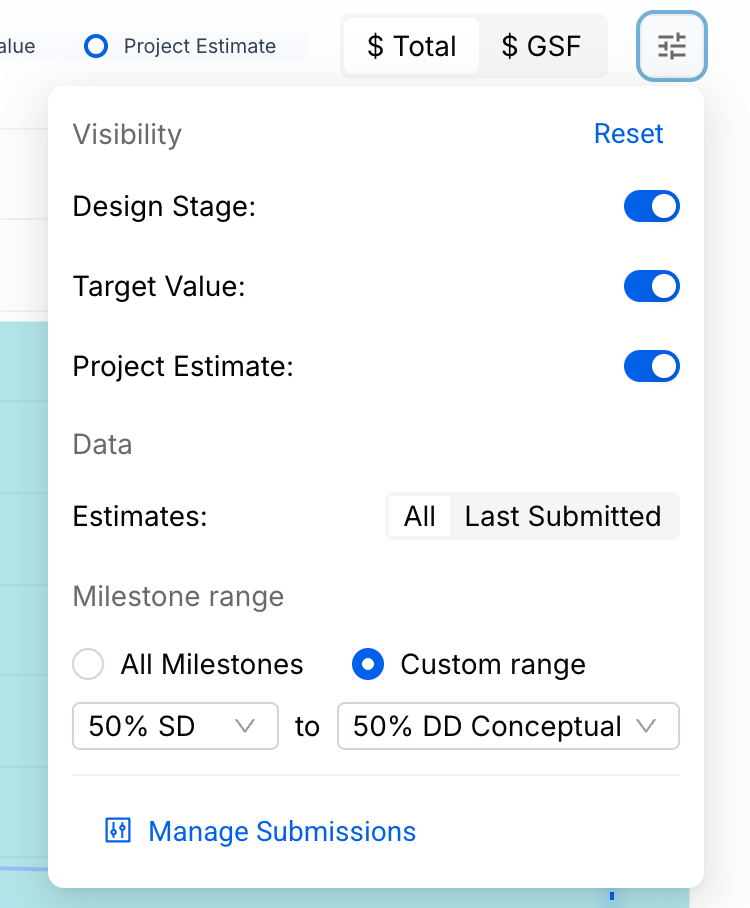Click the chevron in the 50% SD dropdown

[245, 726]
